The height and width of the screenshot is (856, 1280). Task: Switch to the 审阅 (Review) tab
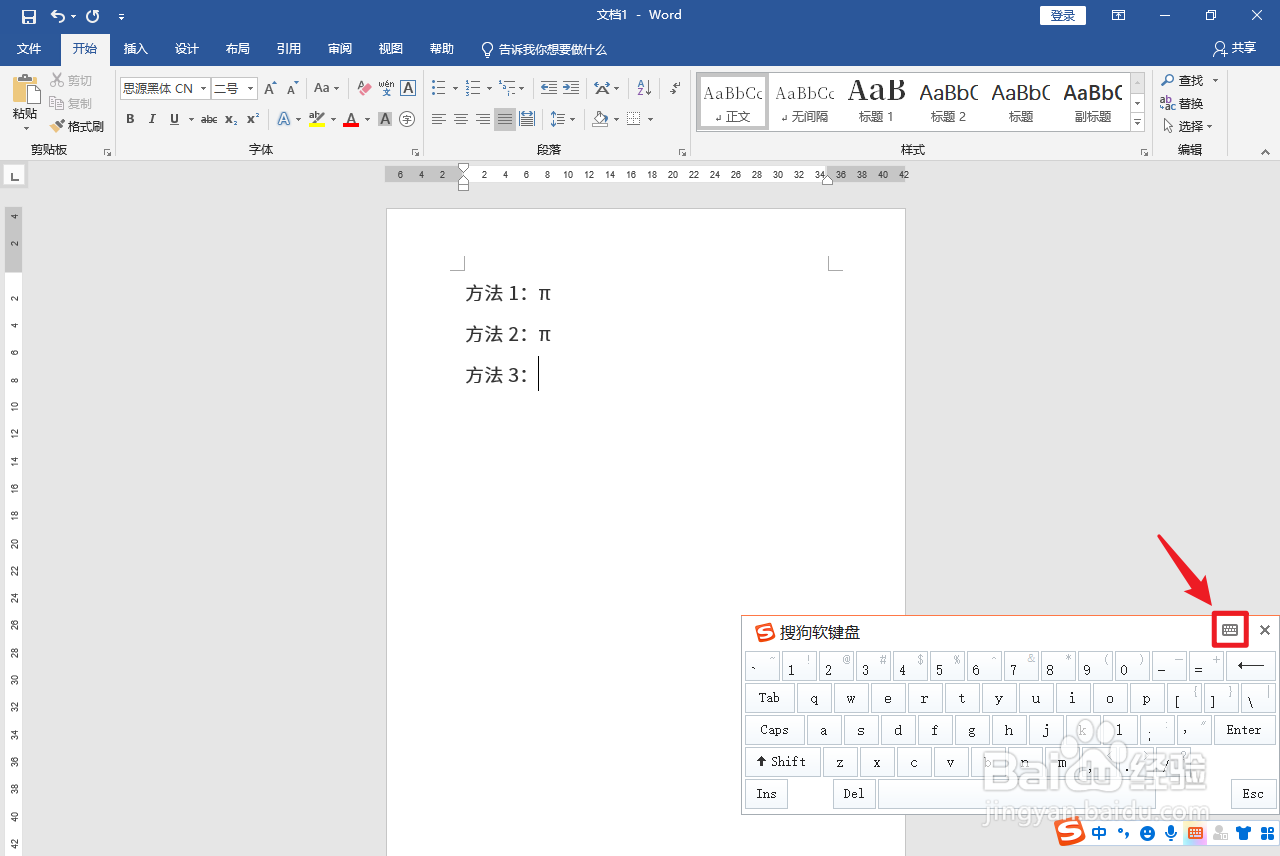point(340,49)
